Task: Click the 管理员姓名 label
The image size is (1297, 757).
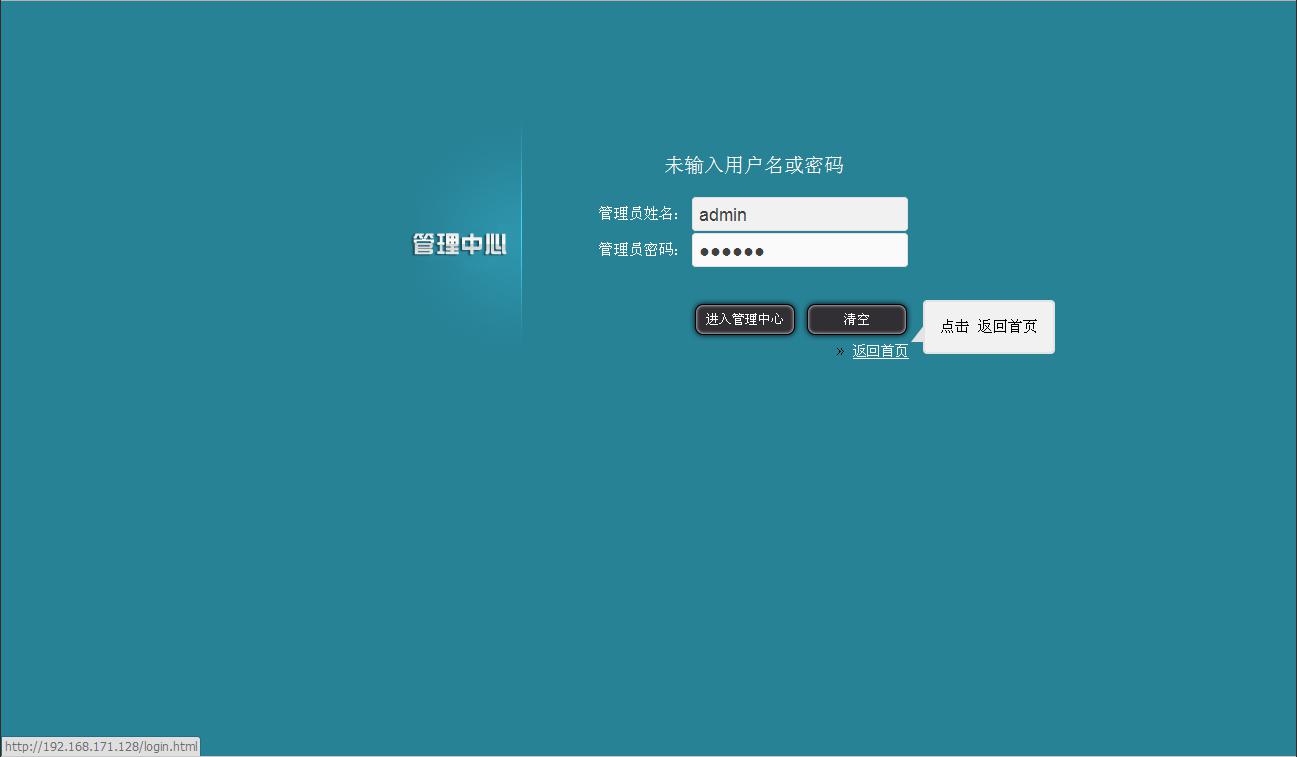Action: pos(639,213)
